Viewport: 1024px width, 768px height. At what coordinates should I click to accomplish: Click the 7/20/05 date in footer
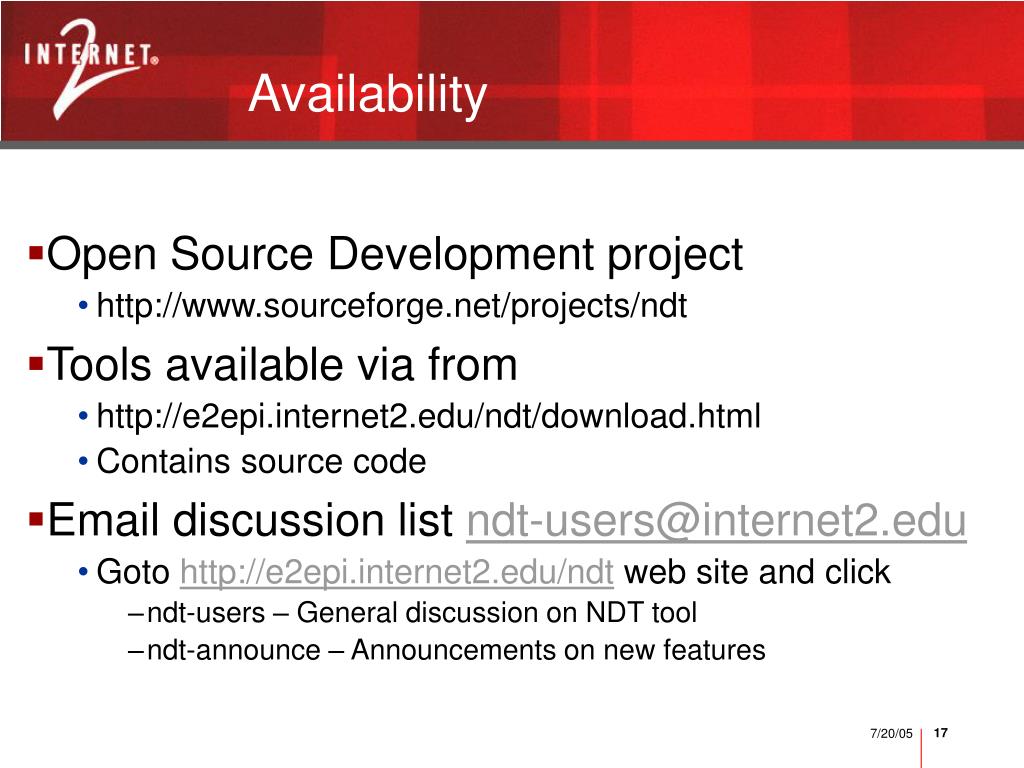pos(891,733)
